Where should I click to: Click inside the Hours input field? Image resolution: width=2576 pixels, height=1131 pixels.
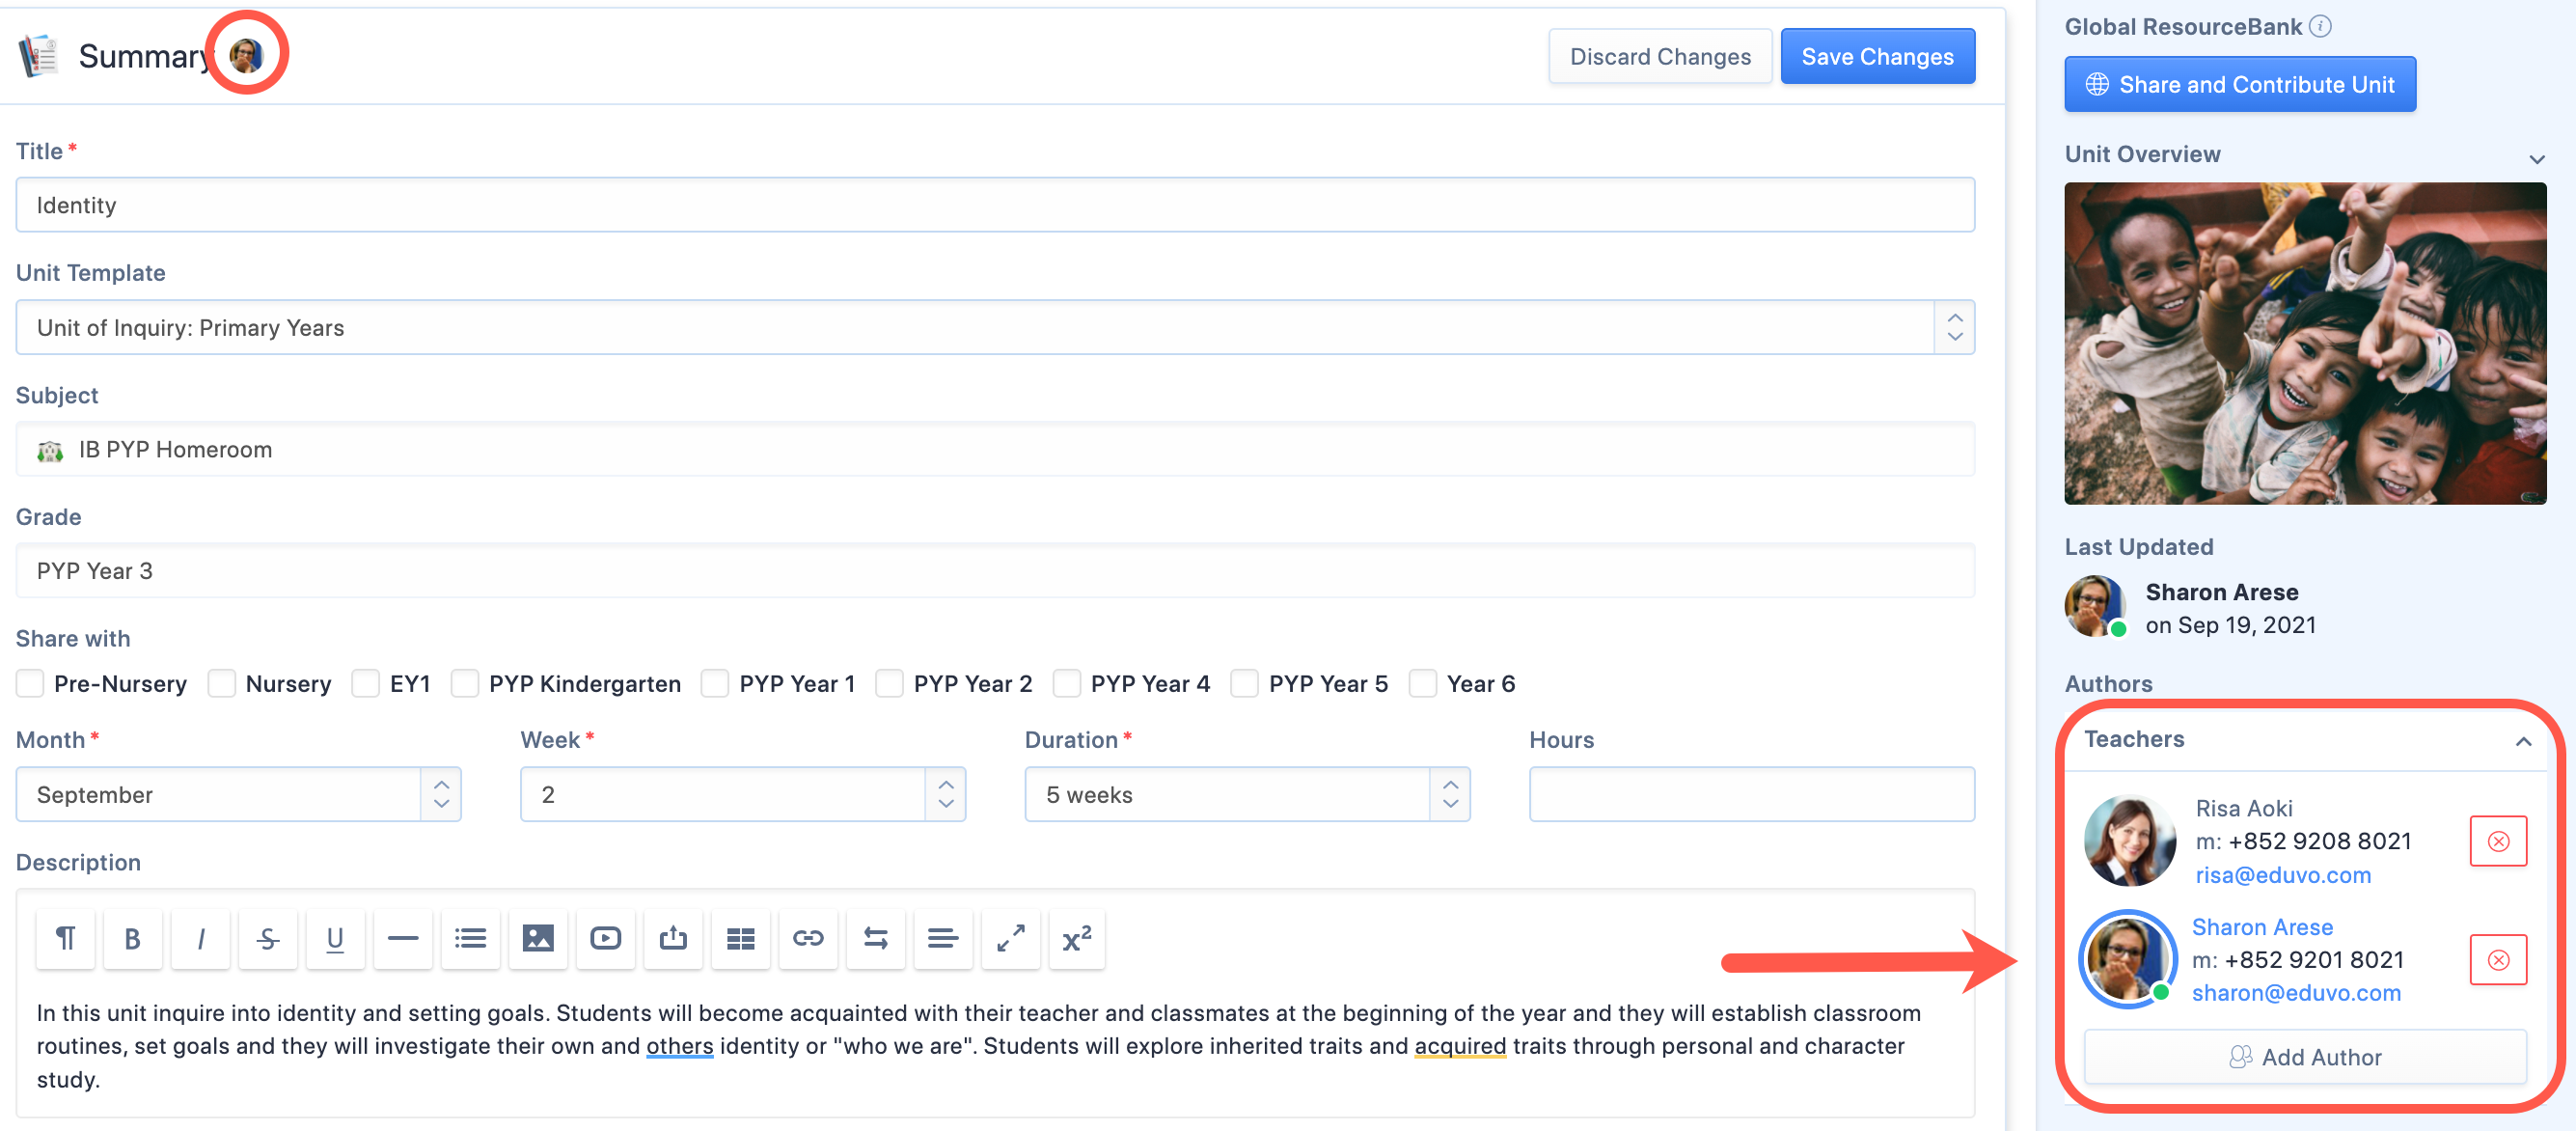point(1750,793)
